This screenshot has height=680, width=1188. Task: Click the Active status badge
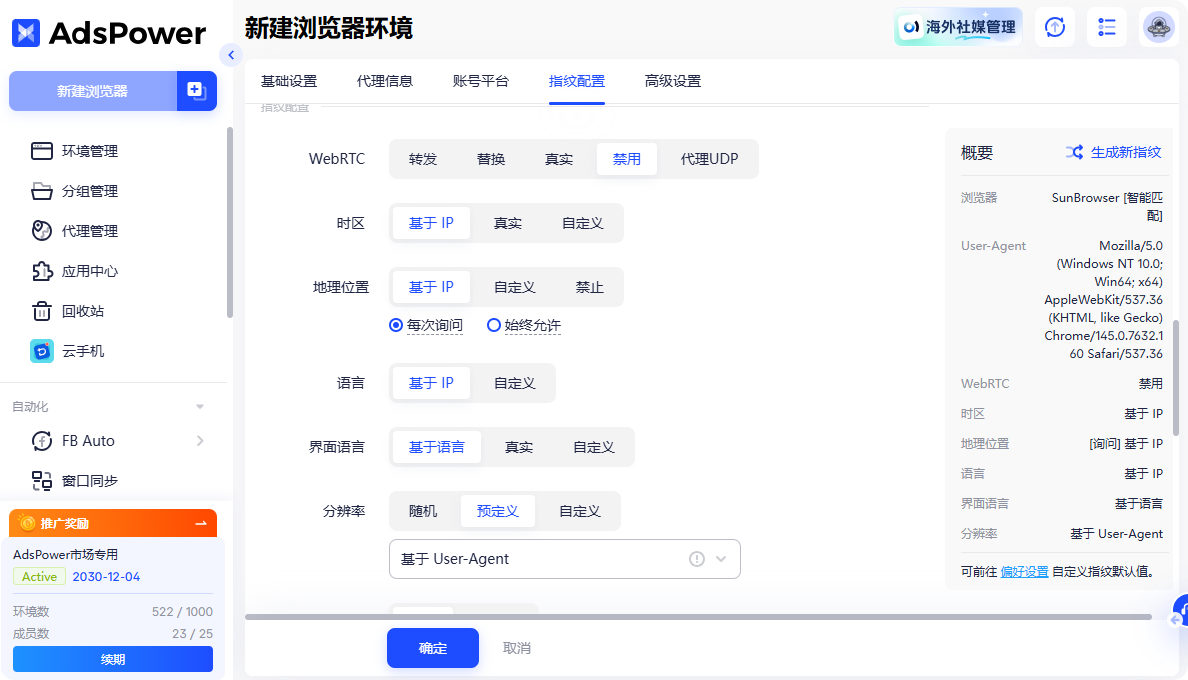point(39,577)
